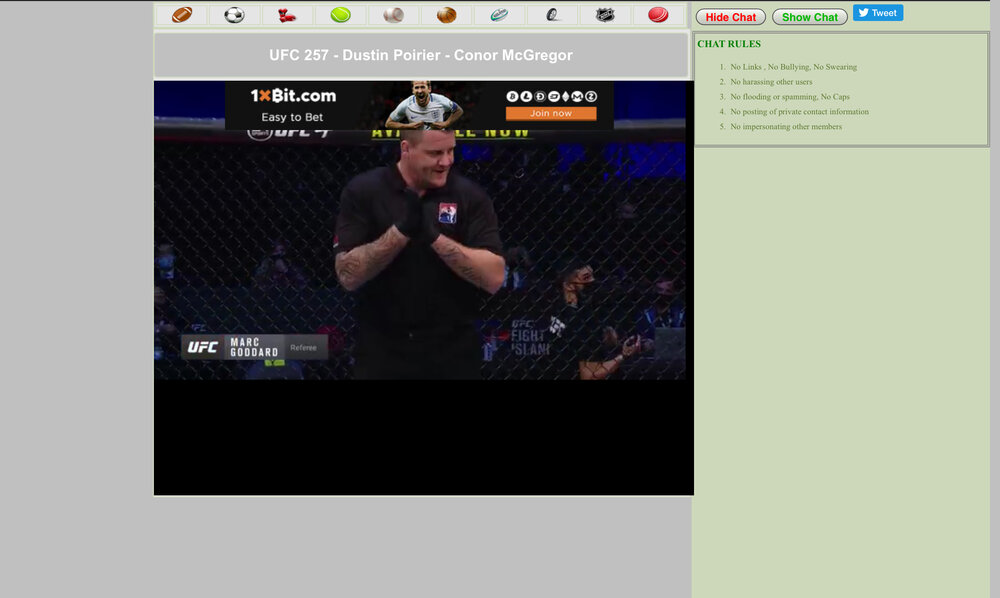Click the CHAT RULES heading
This screenshot has height=598, width=1000.
pyautogui.click(x=729, y=44)
